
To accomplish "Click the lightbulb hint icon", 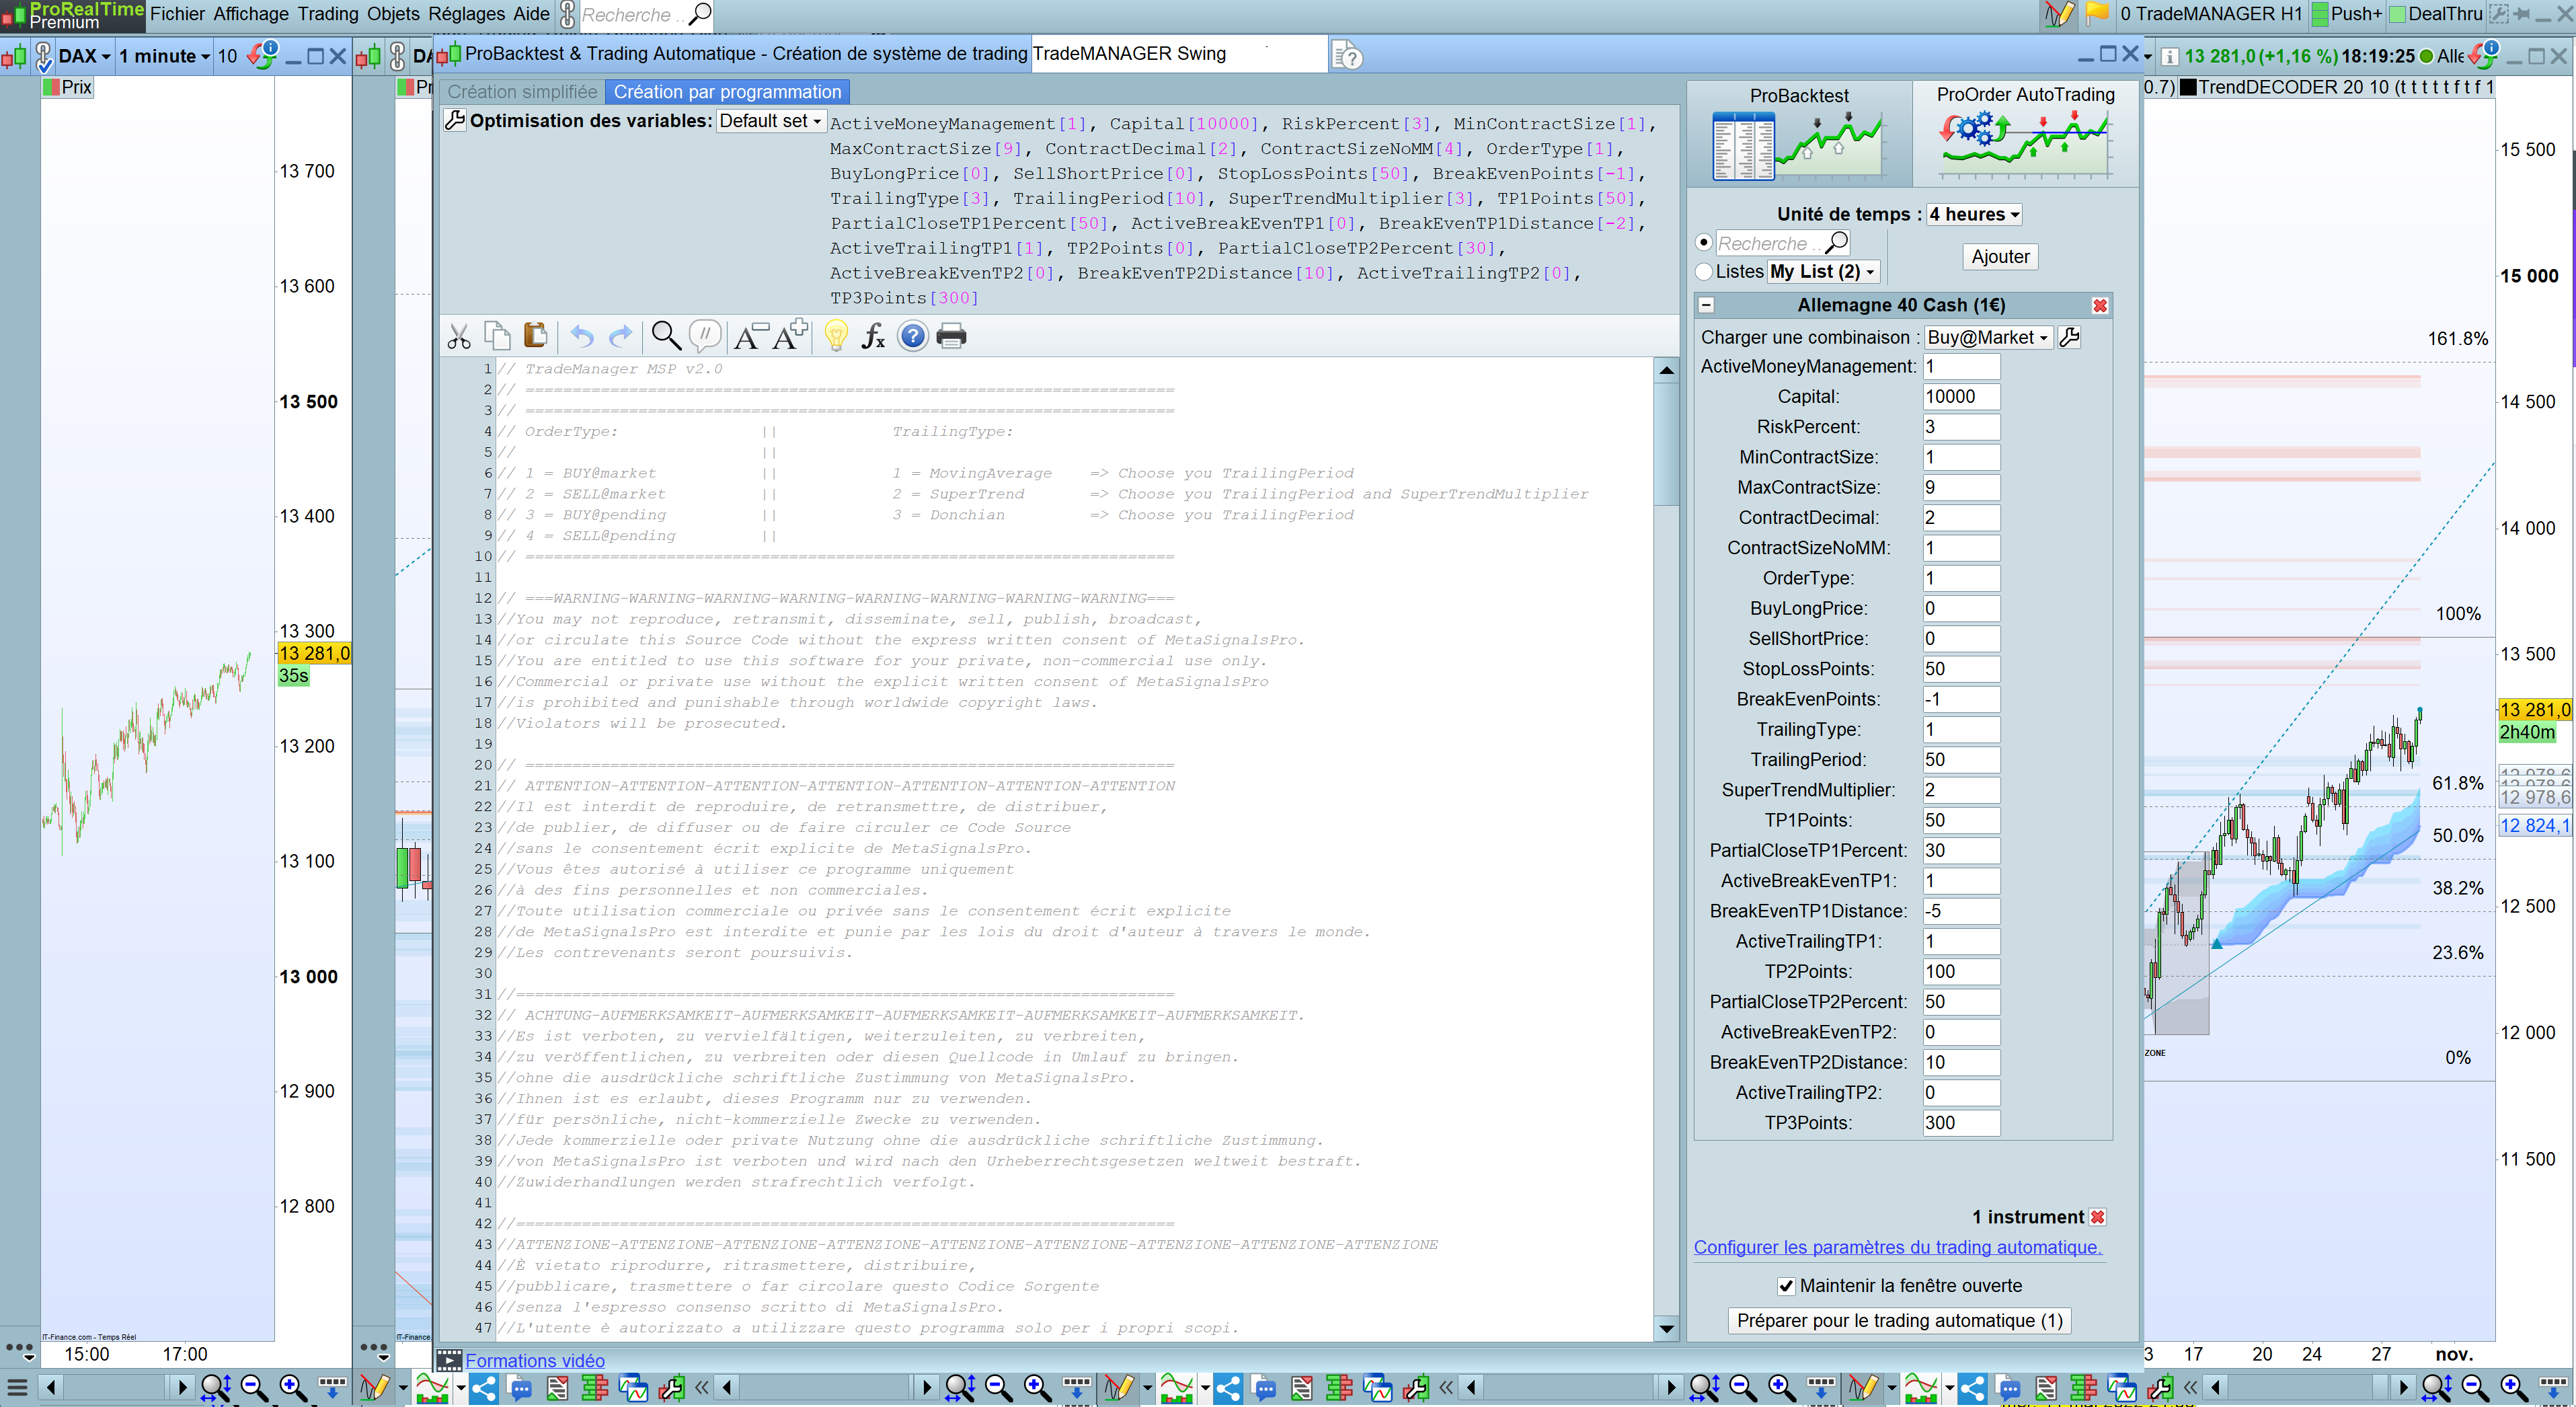I will [836, 336].
